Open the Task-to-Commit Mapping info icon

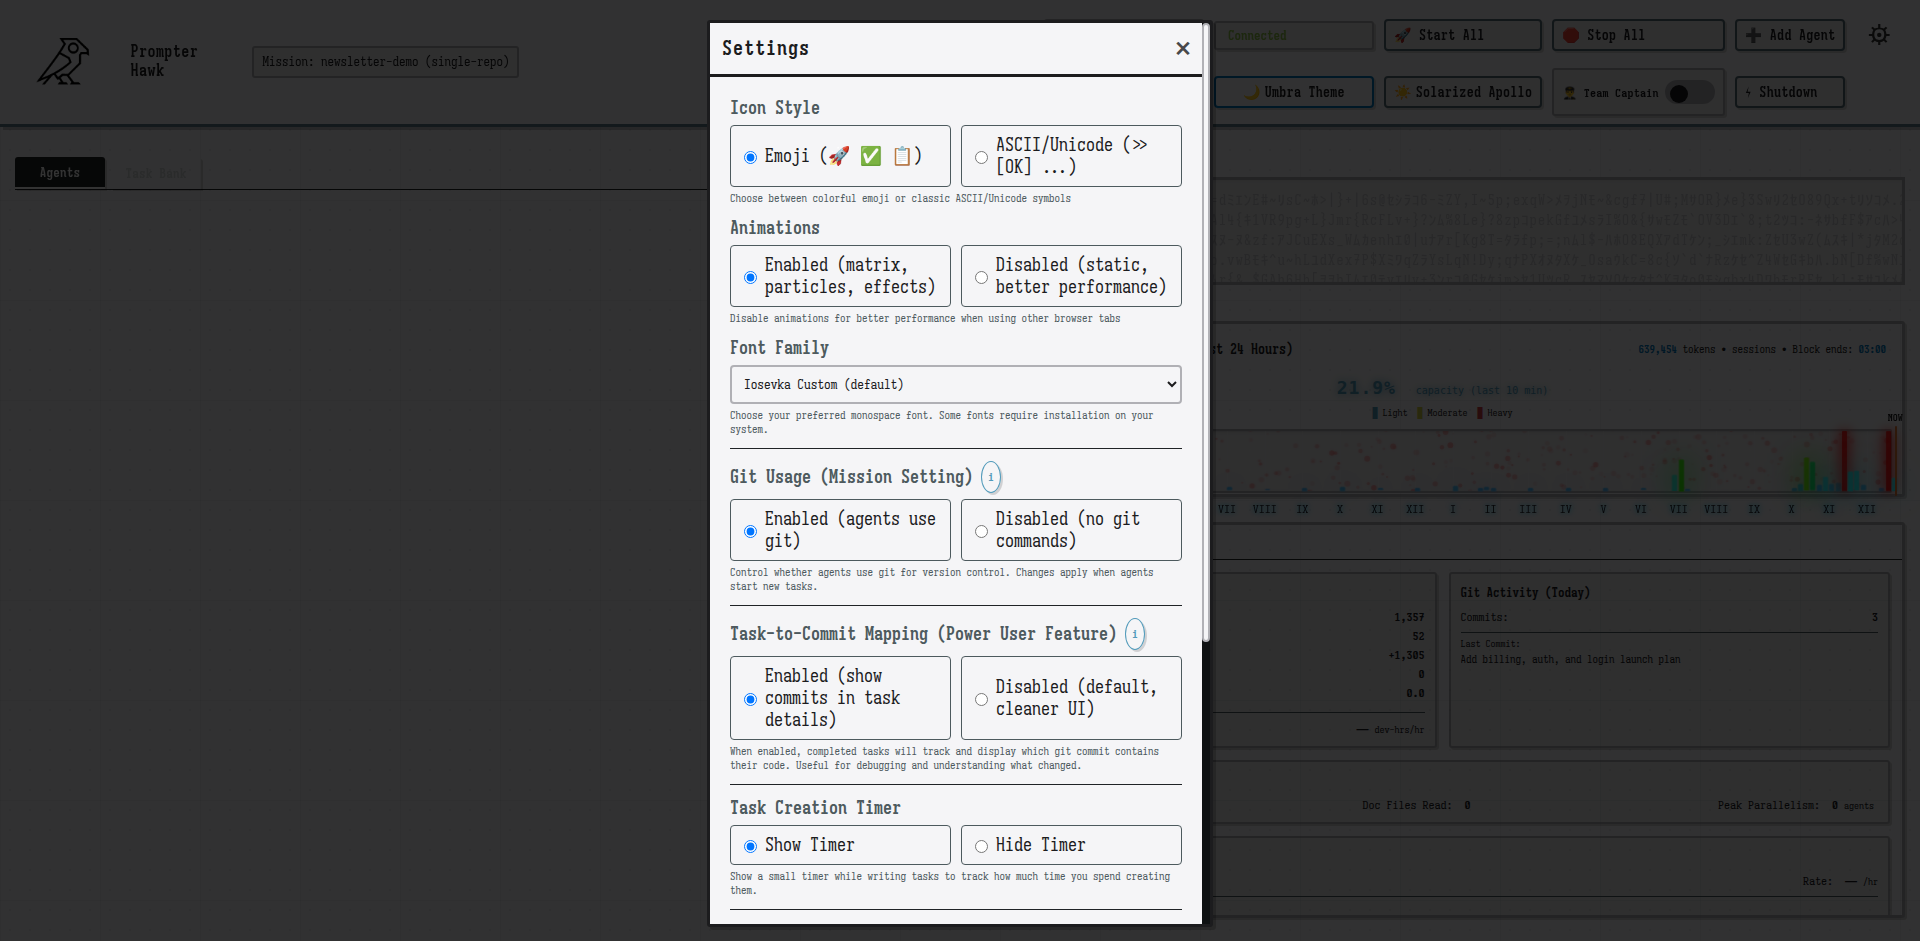(x=1135, y=634)
